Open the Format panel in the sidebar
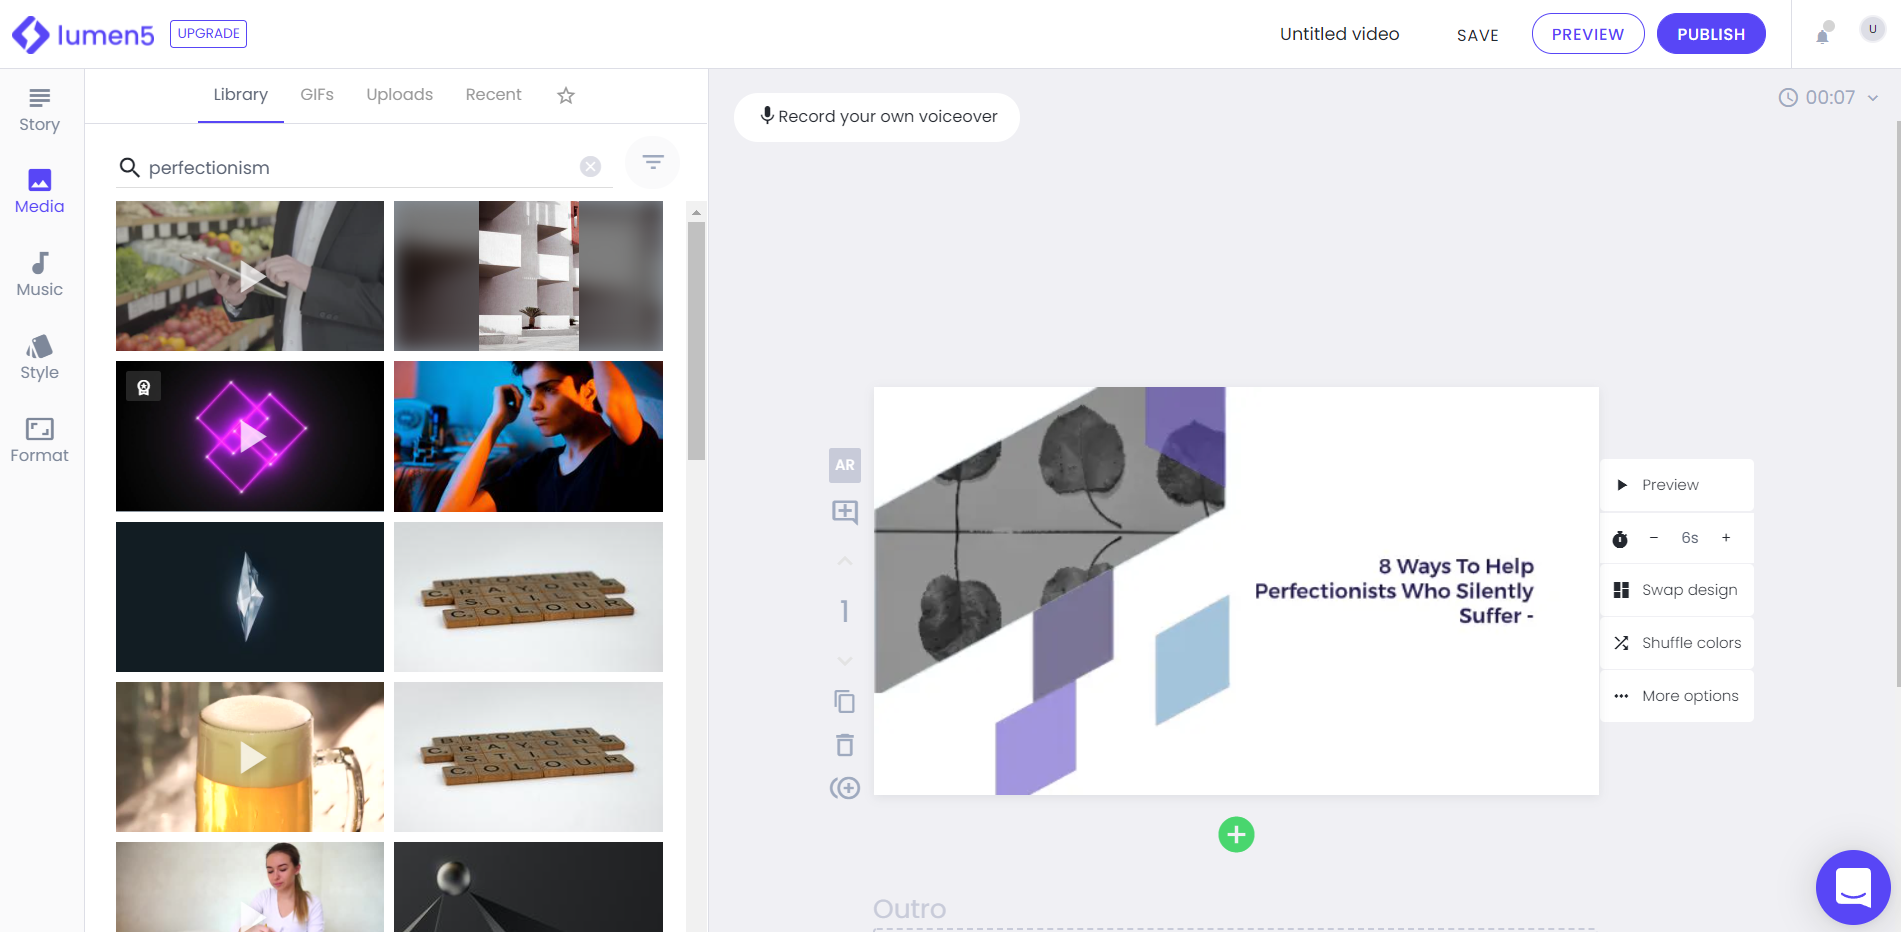The width and height of the screenshot is (1901, 932). (x=39, y=437)
